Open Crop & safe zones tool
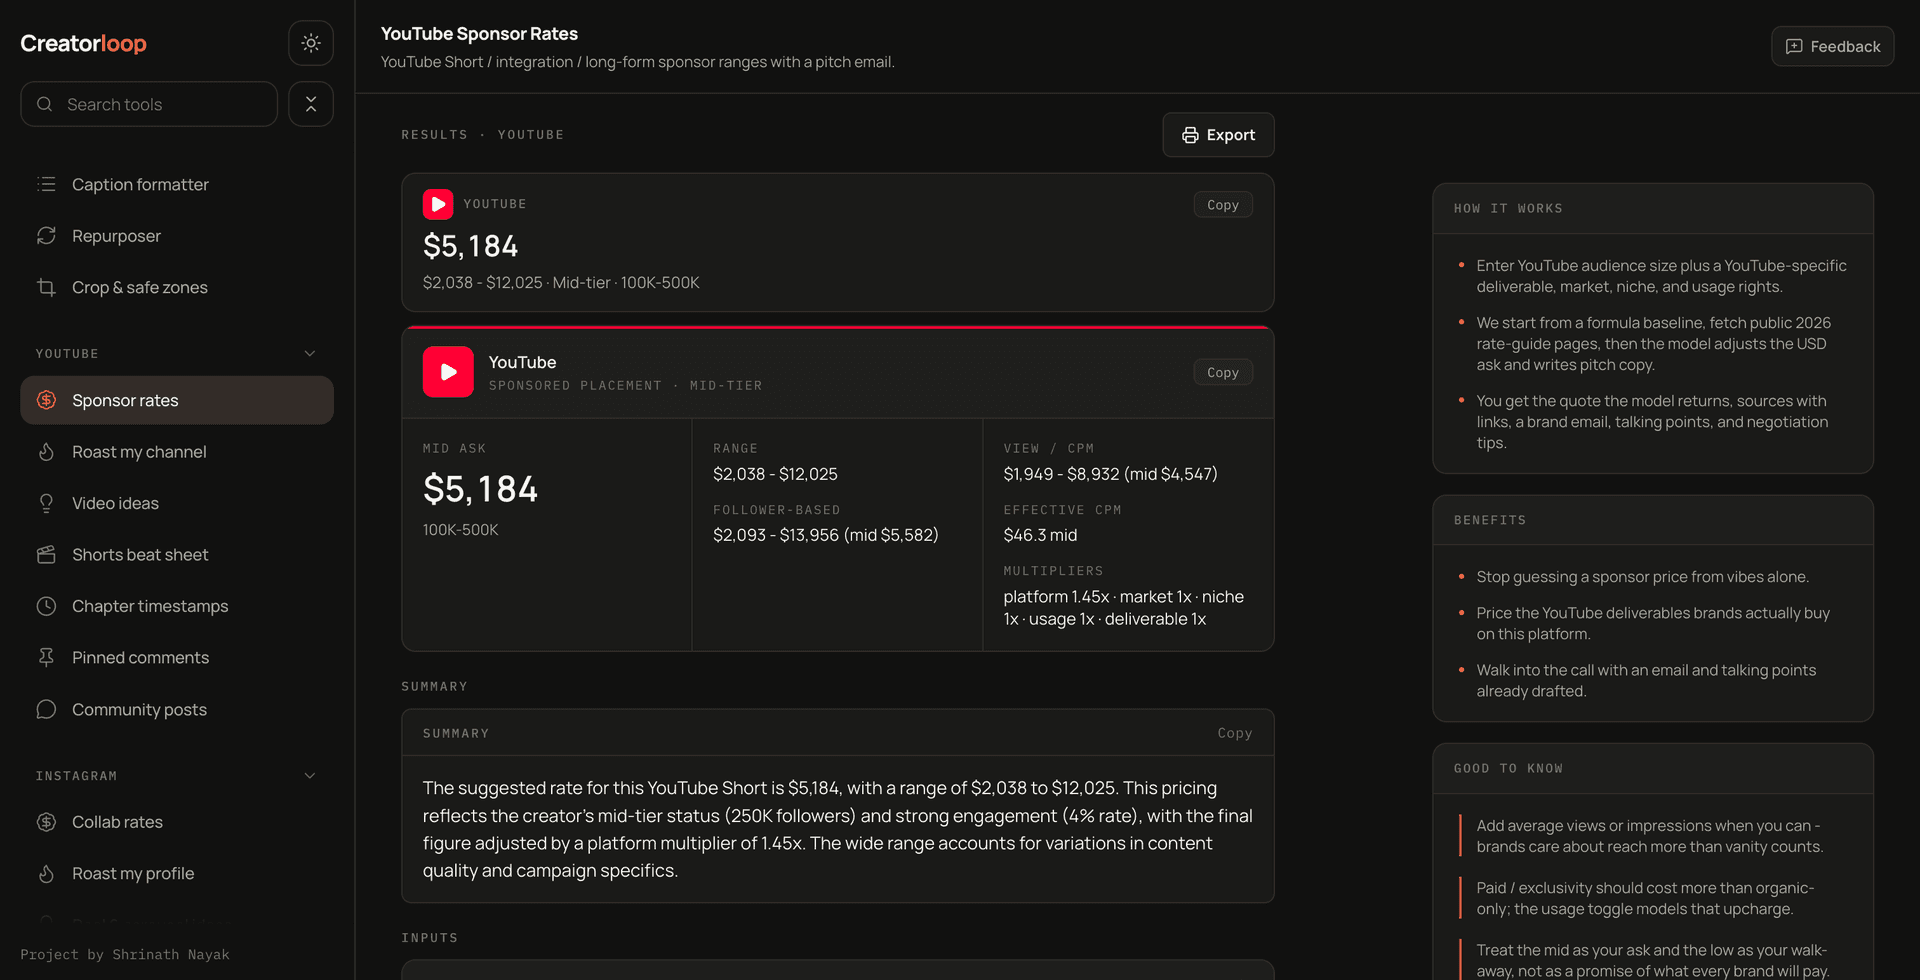1920x980 pixels. (x=177, y=287)
